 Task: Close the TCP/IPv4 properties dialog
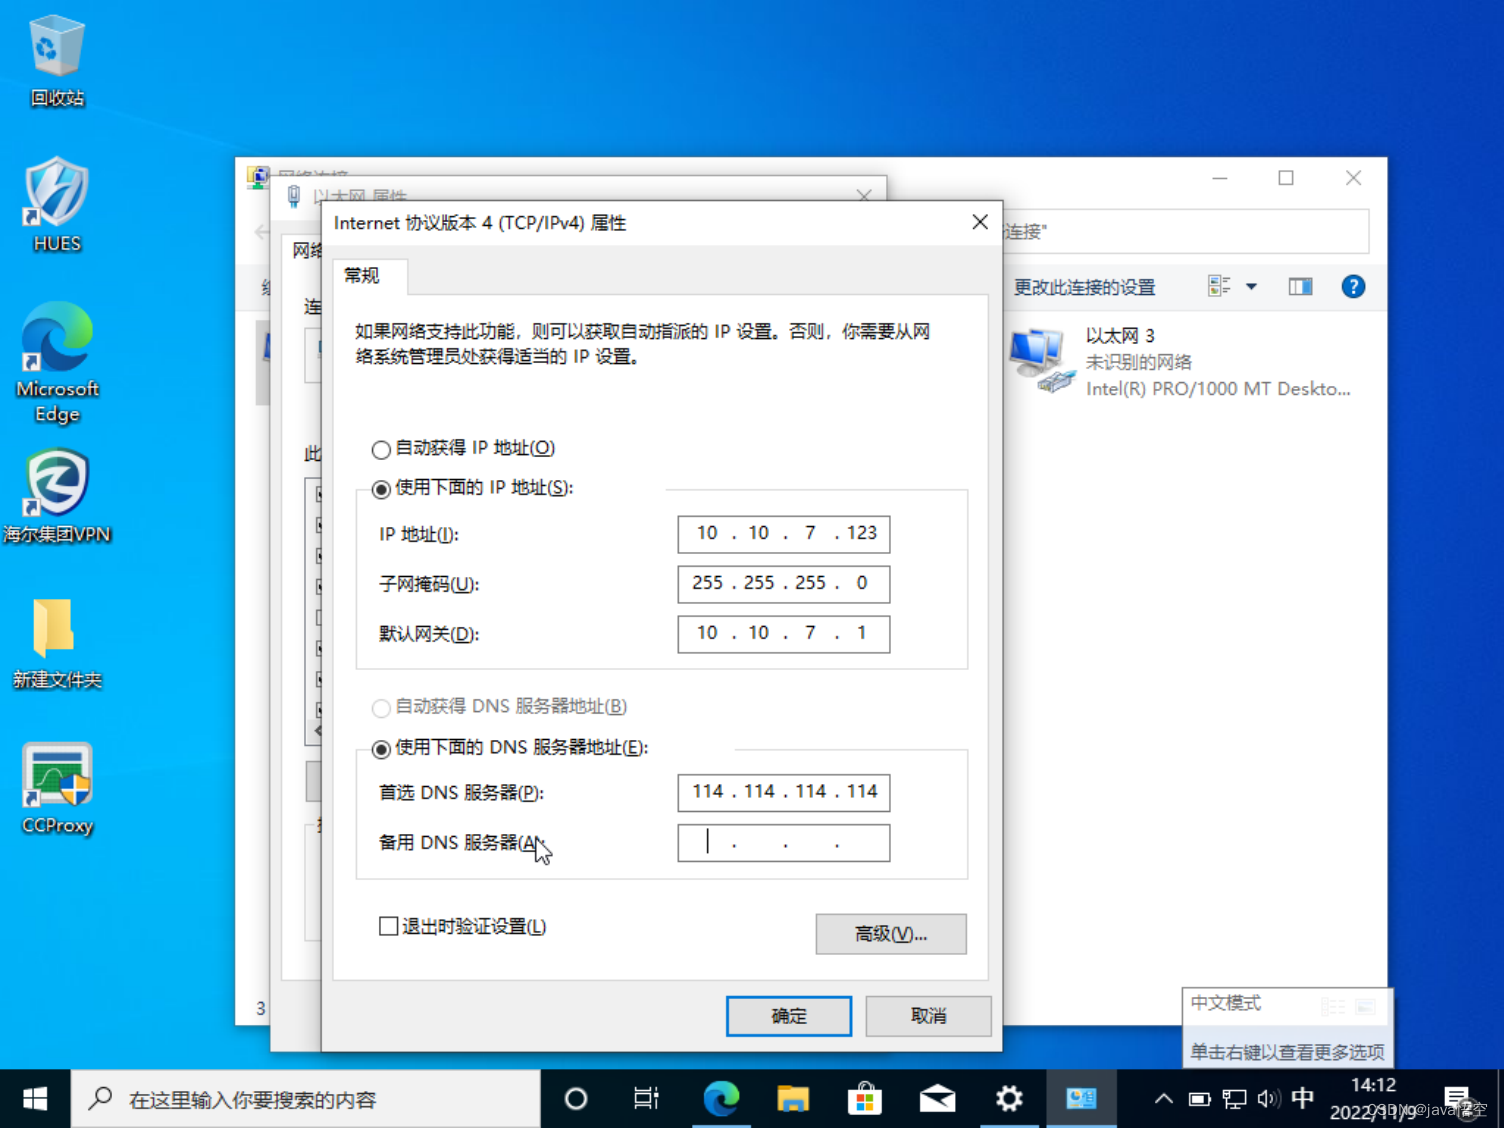click(980, 222)
